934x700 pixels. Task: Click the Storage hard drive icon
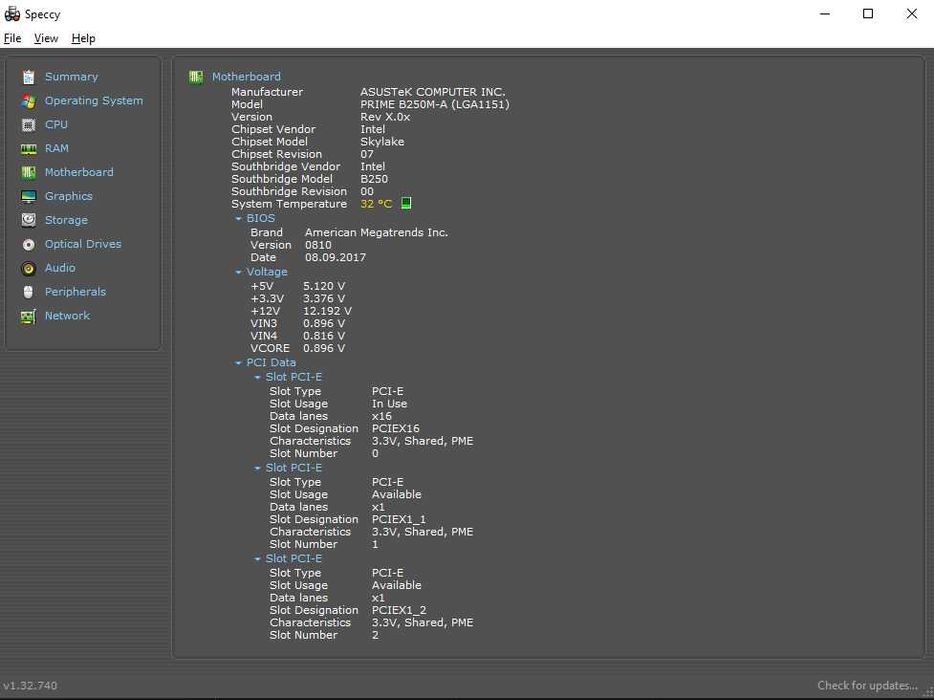(x=28, y=220)
